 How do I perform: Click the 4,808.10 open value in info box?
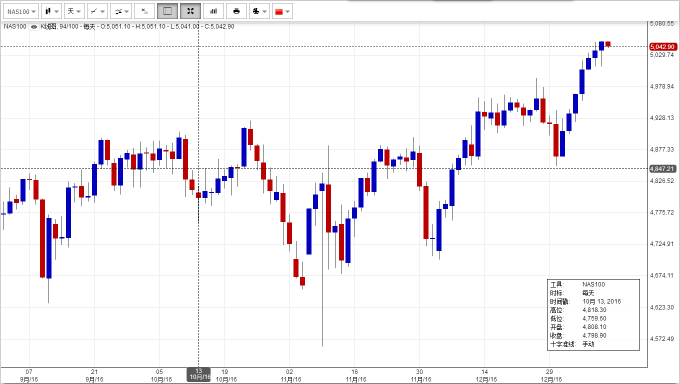click(594, 327)
